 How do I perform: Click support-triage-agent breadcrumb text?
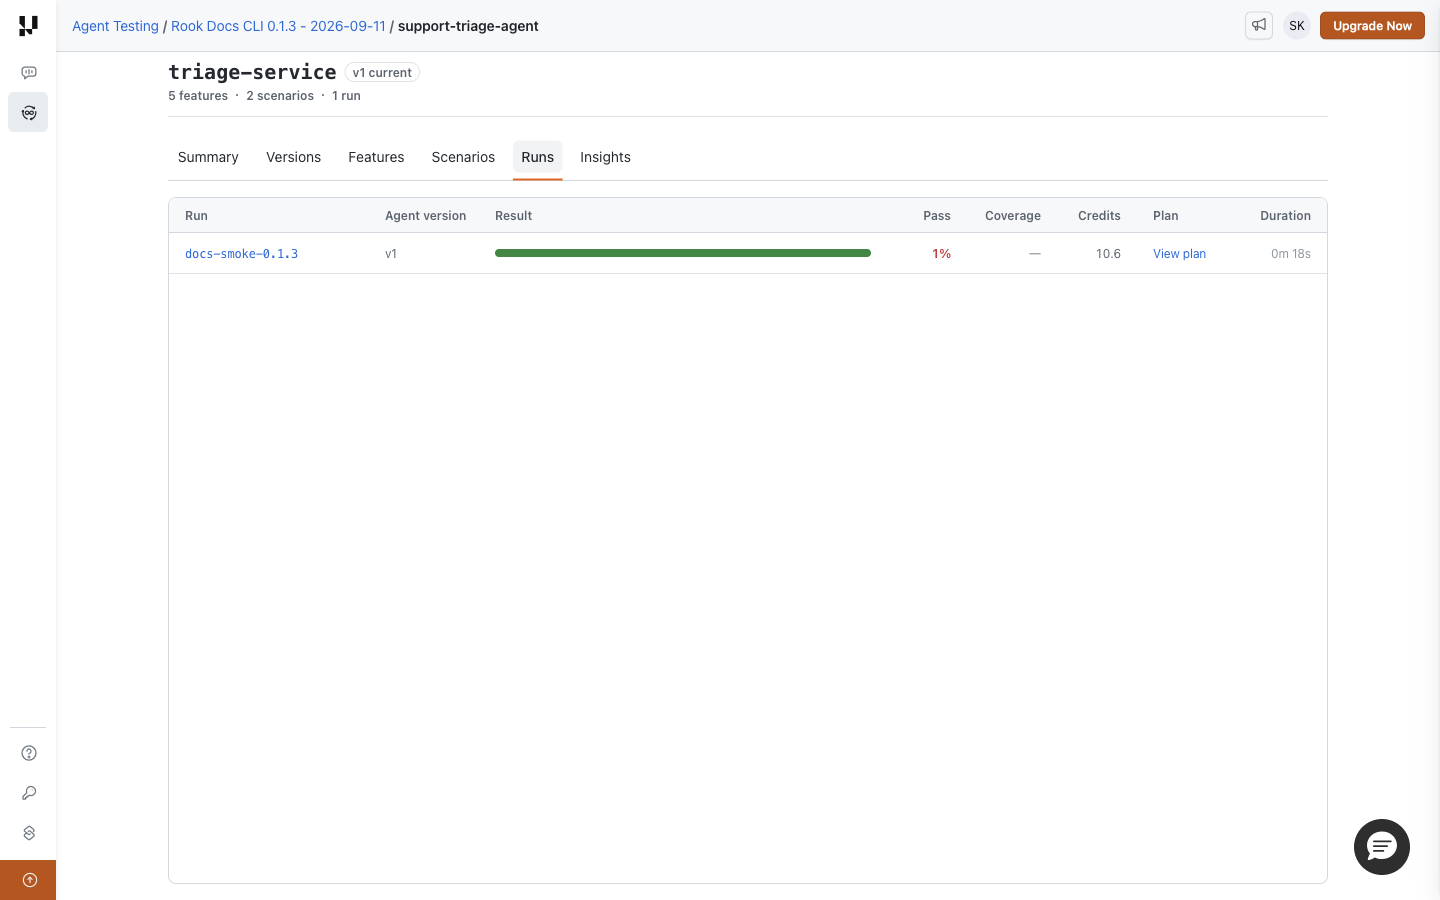point(468,26)
